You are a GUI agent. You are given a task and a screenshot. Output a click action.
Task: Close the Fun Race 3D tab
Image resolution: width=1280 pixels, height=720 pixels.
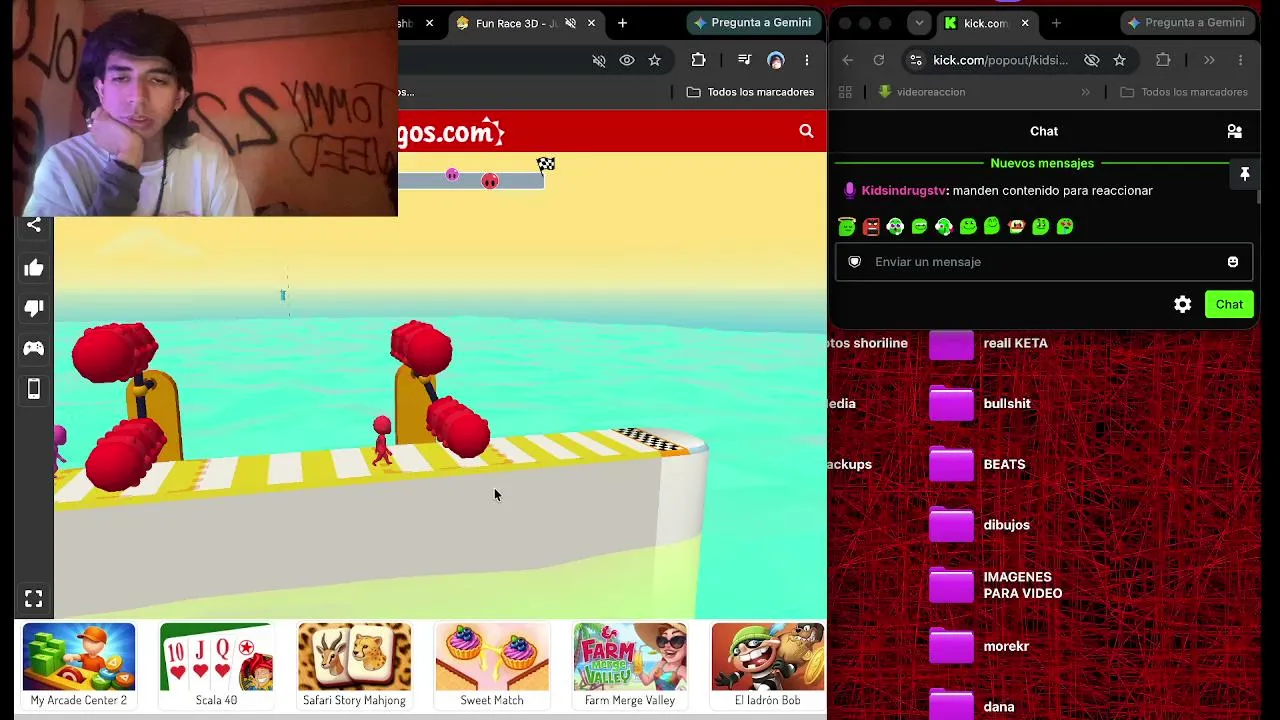coord(591,23)
